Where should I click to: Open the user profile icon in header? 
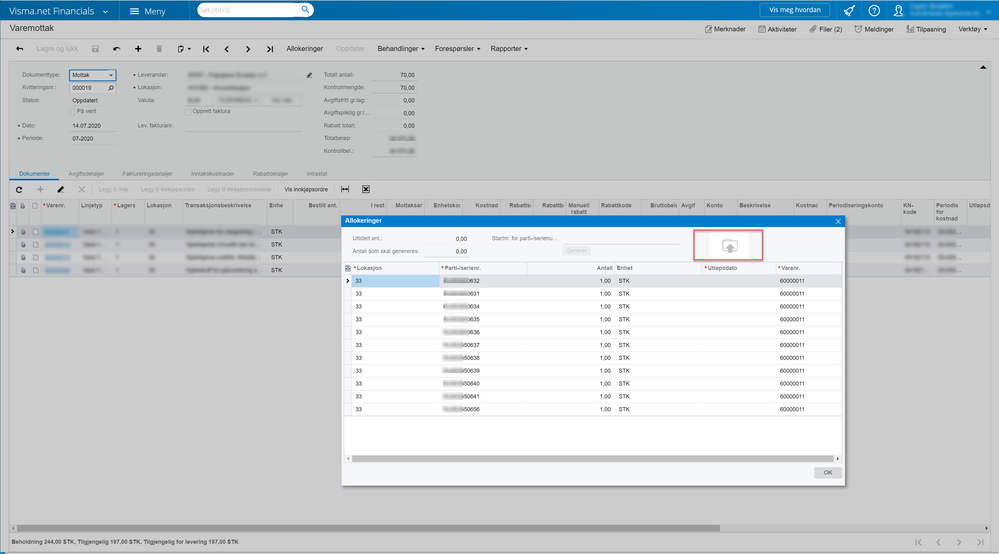900,10
